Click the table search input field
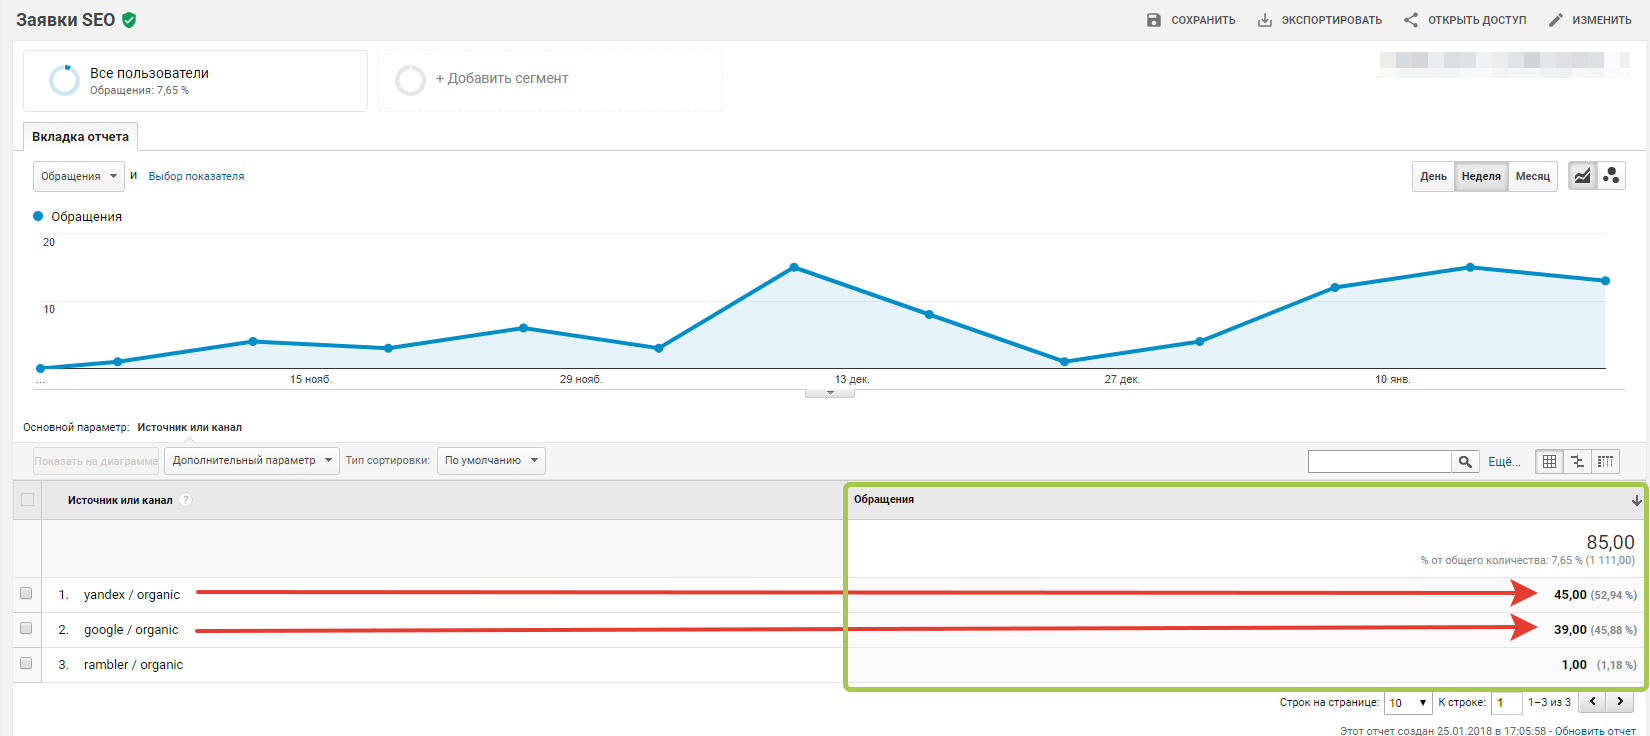 click(1379, 461)
